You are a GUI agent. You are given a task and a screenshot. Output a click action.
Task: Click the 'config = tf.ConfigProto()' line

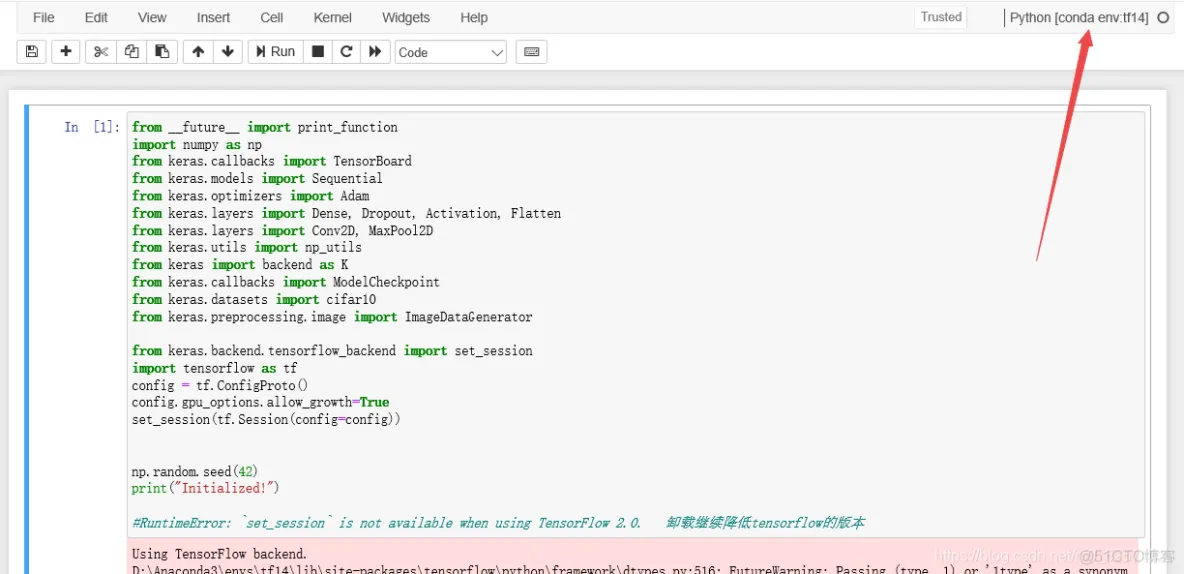tap(220, 385)
